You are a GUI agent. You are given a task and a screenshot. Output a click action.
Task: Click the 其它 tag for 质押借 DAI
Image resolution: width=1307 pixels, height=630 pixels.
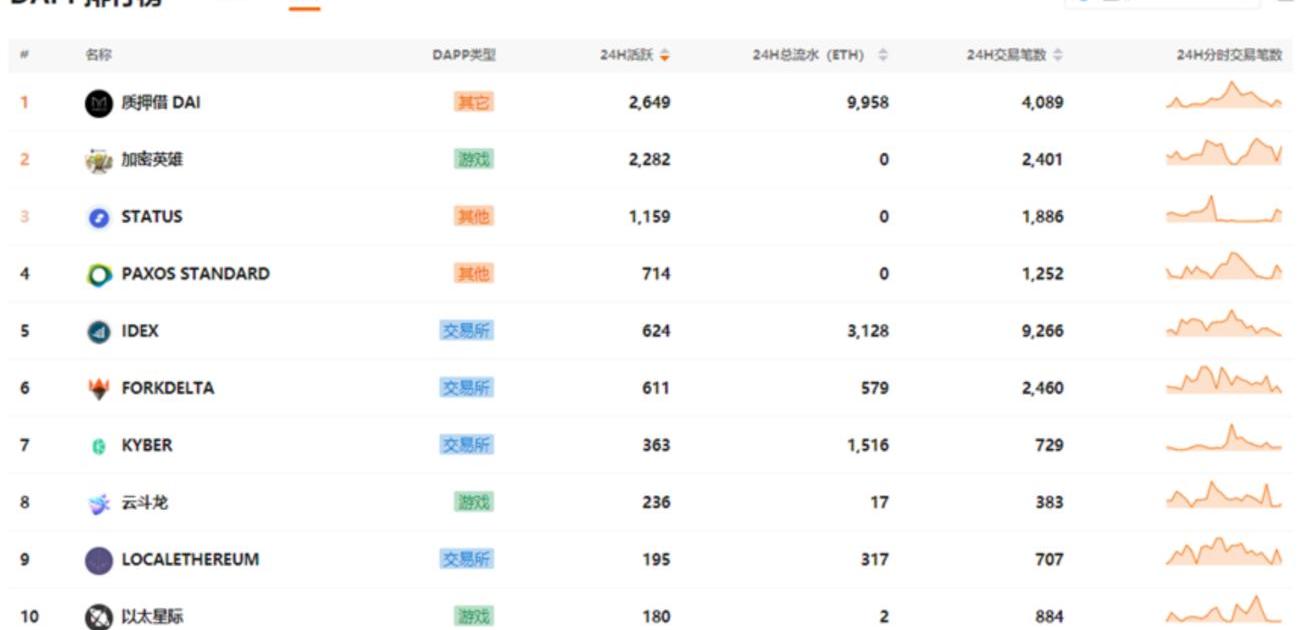pos(474,102)
